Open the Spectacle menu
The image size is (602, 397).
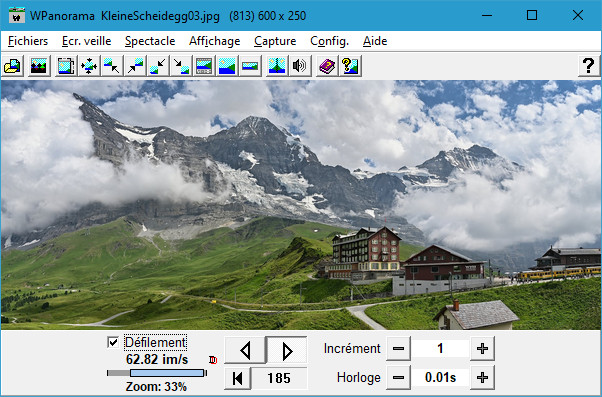(x=150, y=41)
